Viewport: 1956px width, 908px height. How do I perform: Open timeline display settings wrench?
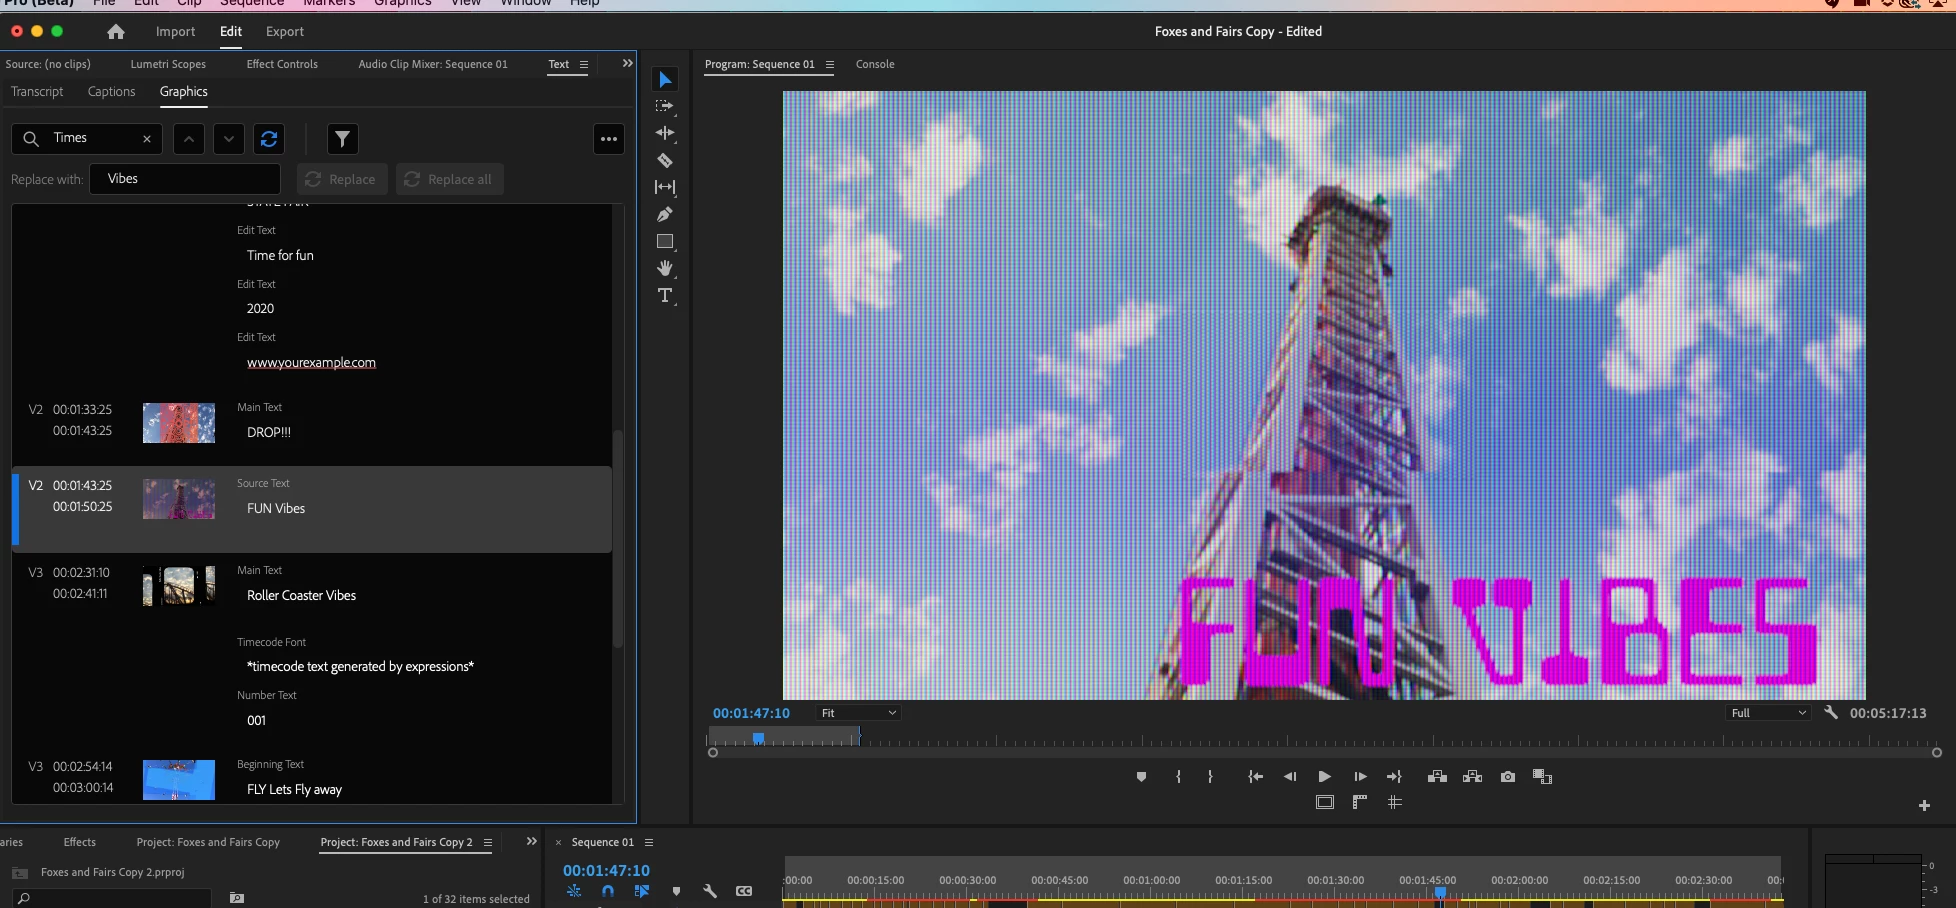pos(710,891)
